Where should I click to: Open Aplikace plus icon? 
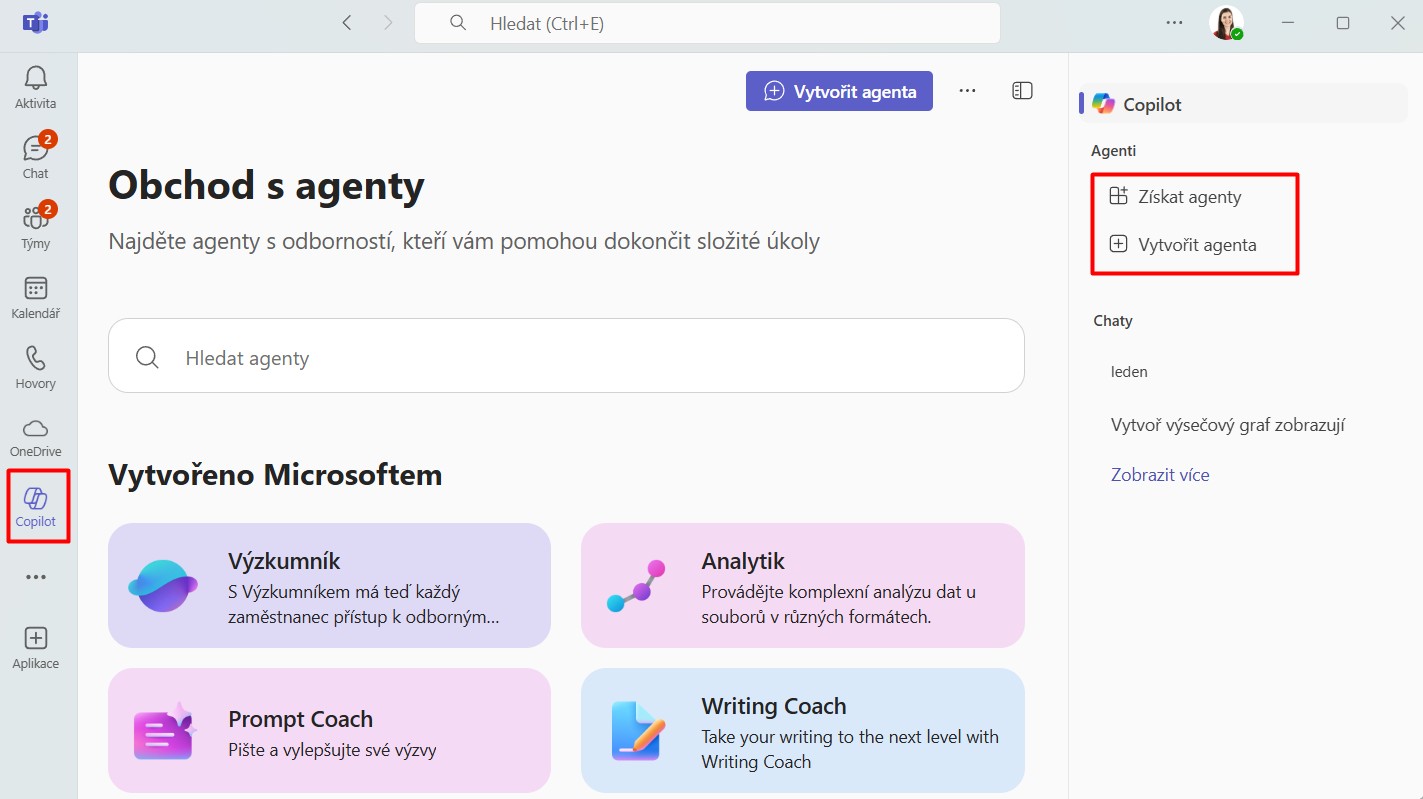(x=36, y=647)
